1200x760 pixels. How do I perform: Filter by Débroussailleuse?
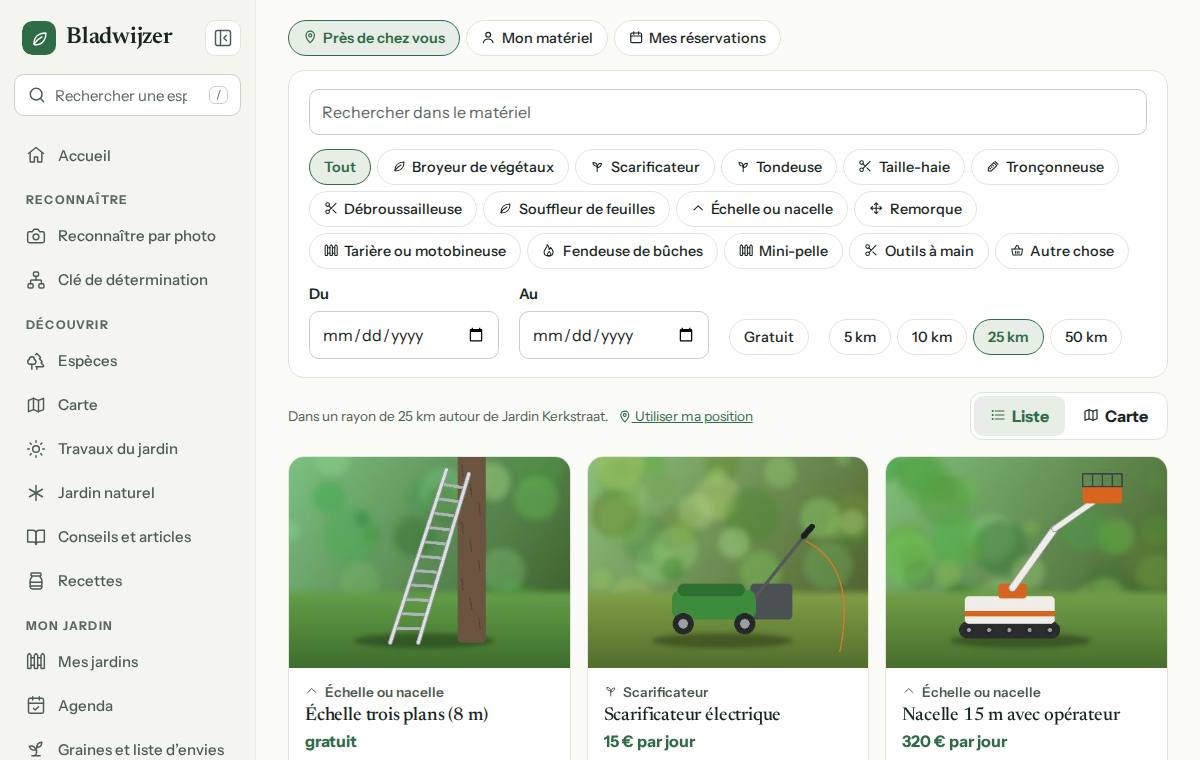click(393, 209)
